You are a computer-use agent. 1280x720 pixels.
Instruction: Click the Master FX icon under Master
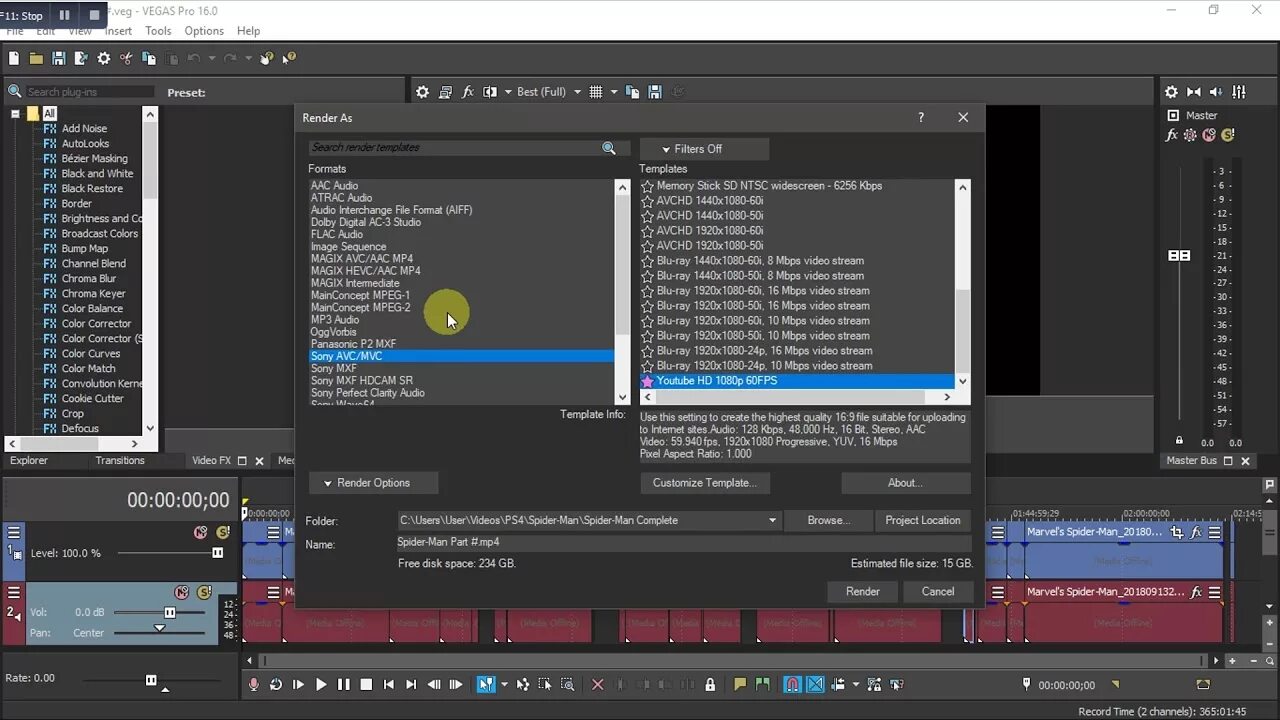pyautogui.click(x=1172, y=135)
